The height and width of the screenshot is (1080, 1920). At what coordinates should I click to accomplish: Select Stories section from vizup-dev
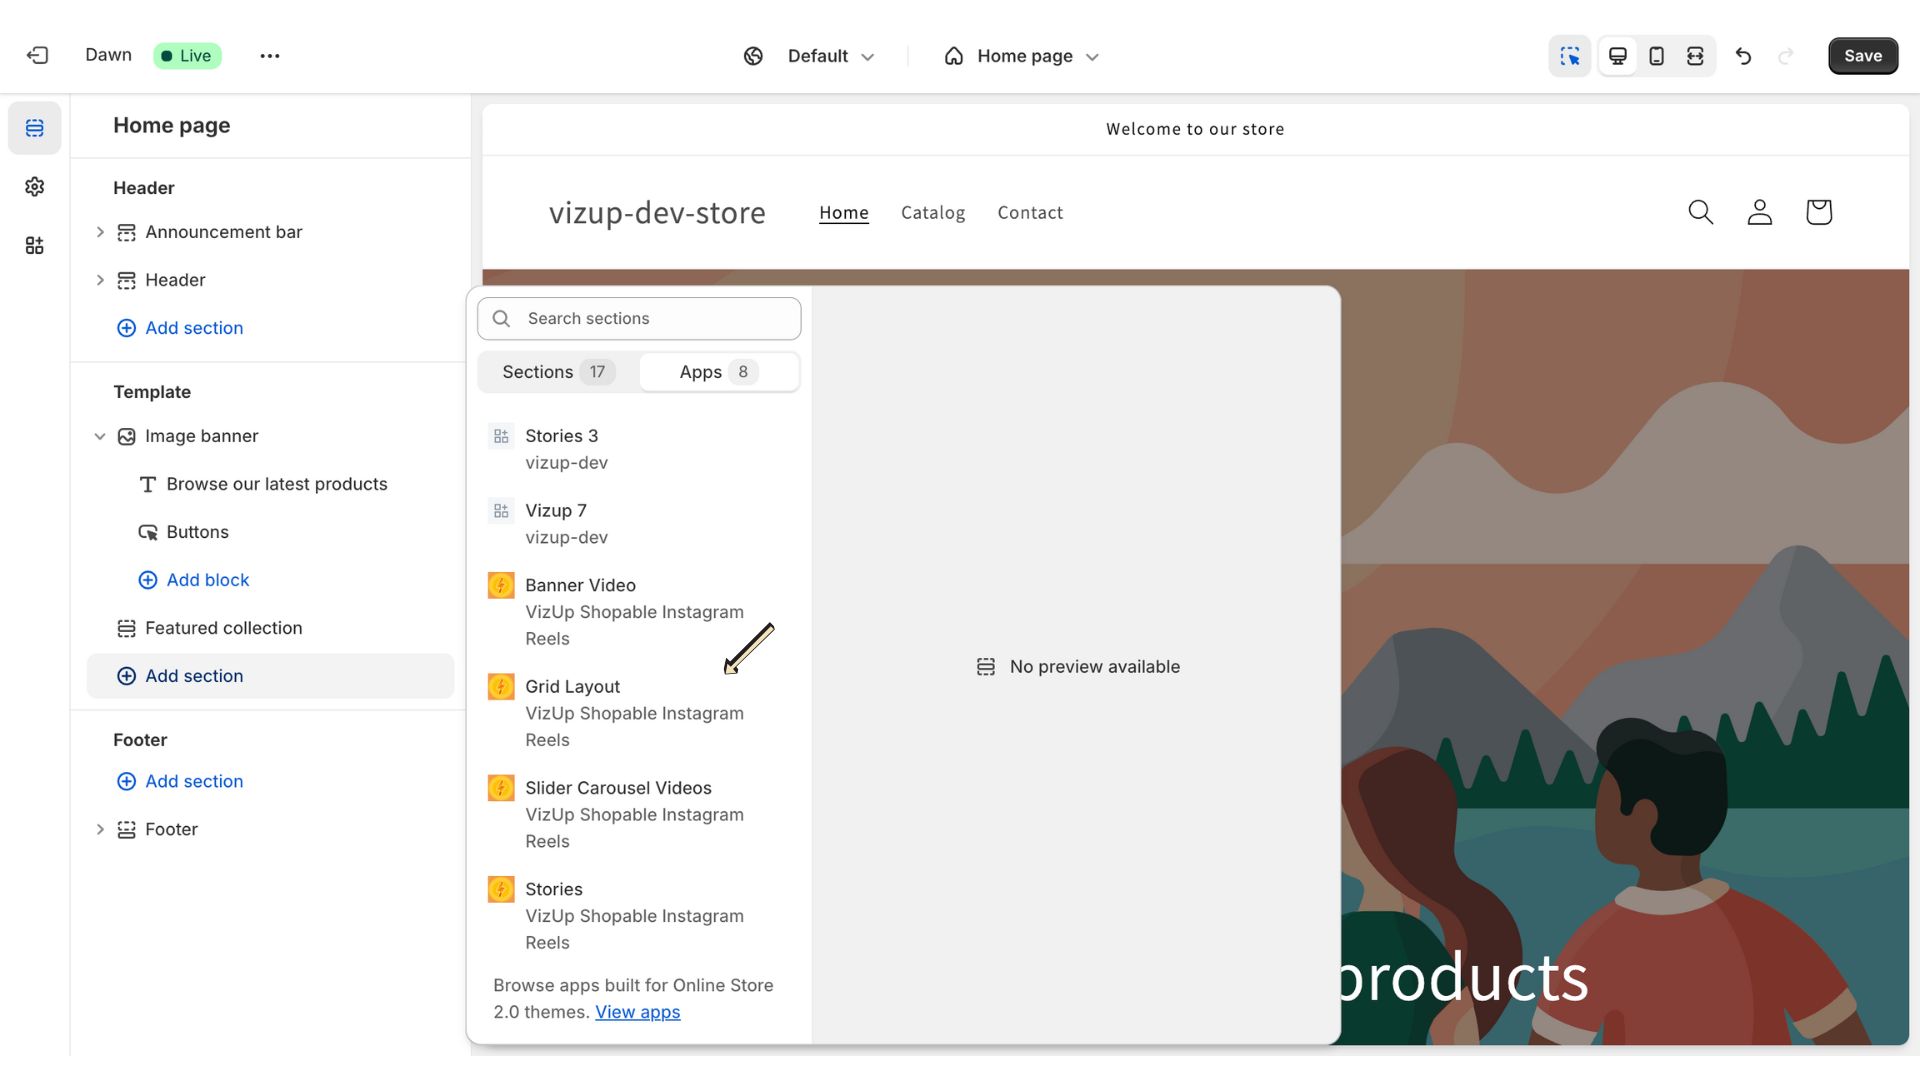[560, 448]
